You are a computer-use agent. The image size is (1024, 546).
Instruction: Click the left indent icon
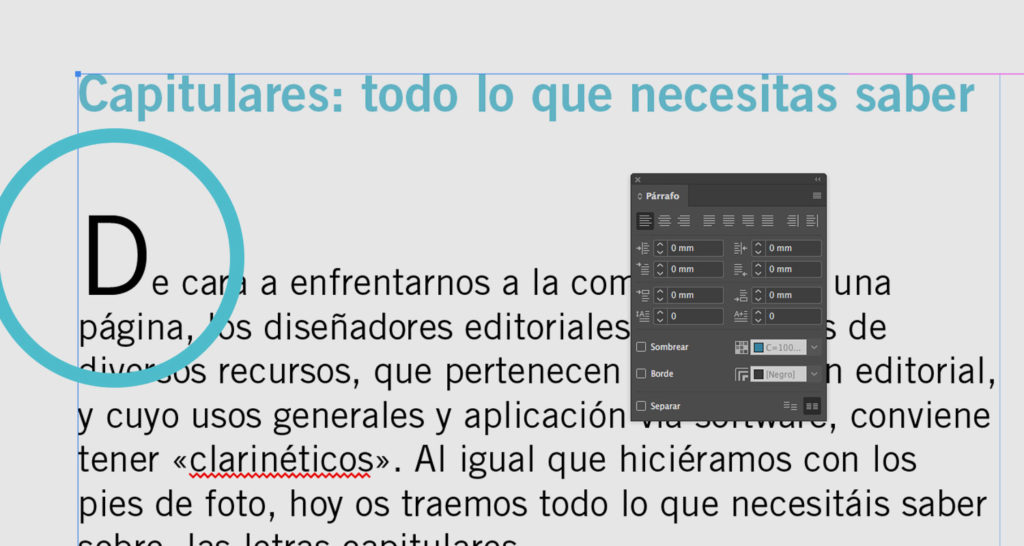coord(643,248)
